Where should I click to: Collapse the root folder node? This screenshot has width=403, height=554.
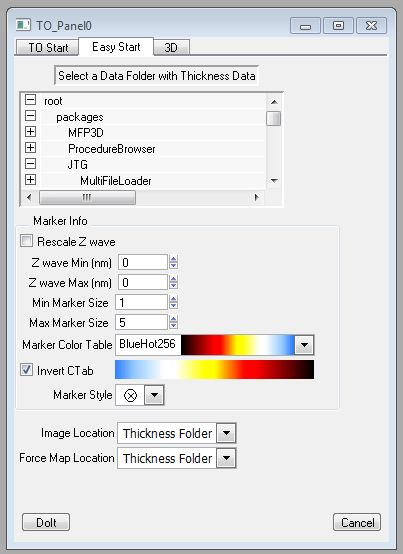(x=30, y=100)
